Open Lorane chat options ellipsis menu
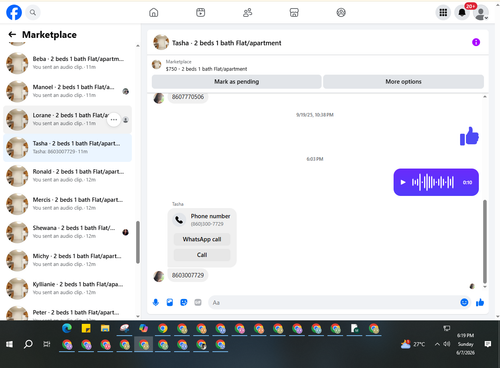Image resolution: width=500 pixels, height=368 pixels. 114,119
